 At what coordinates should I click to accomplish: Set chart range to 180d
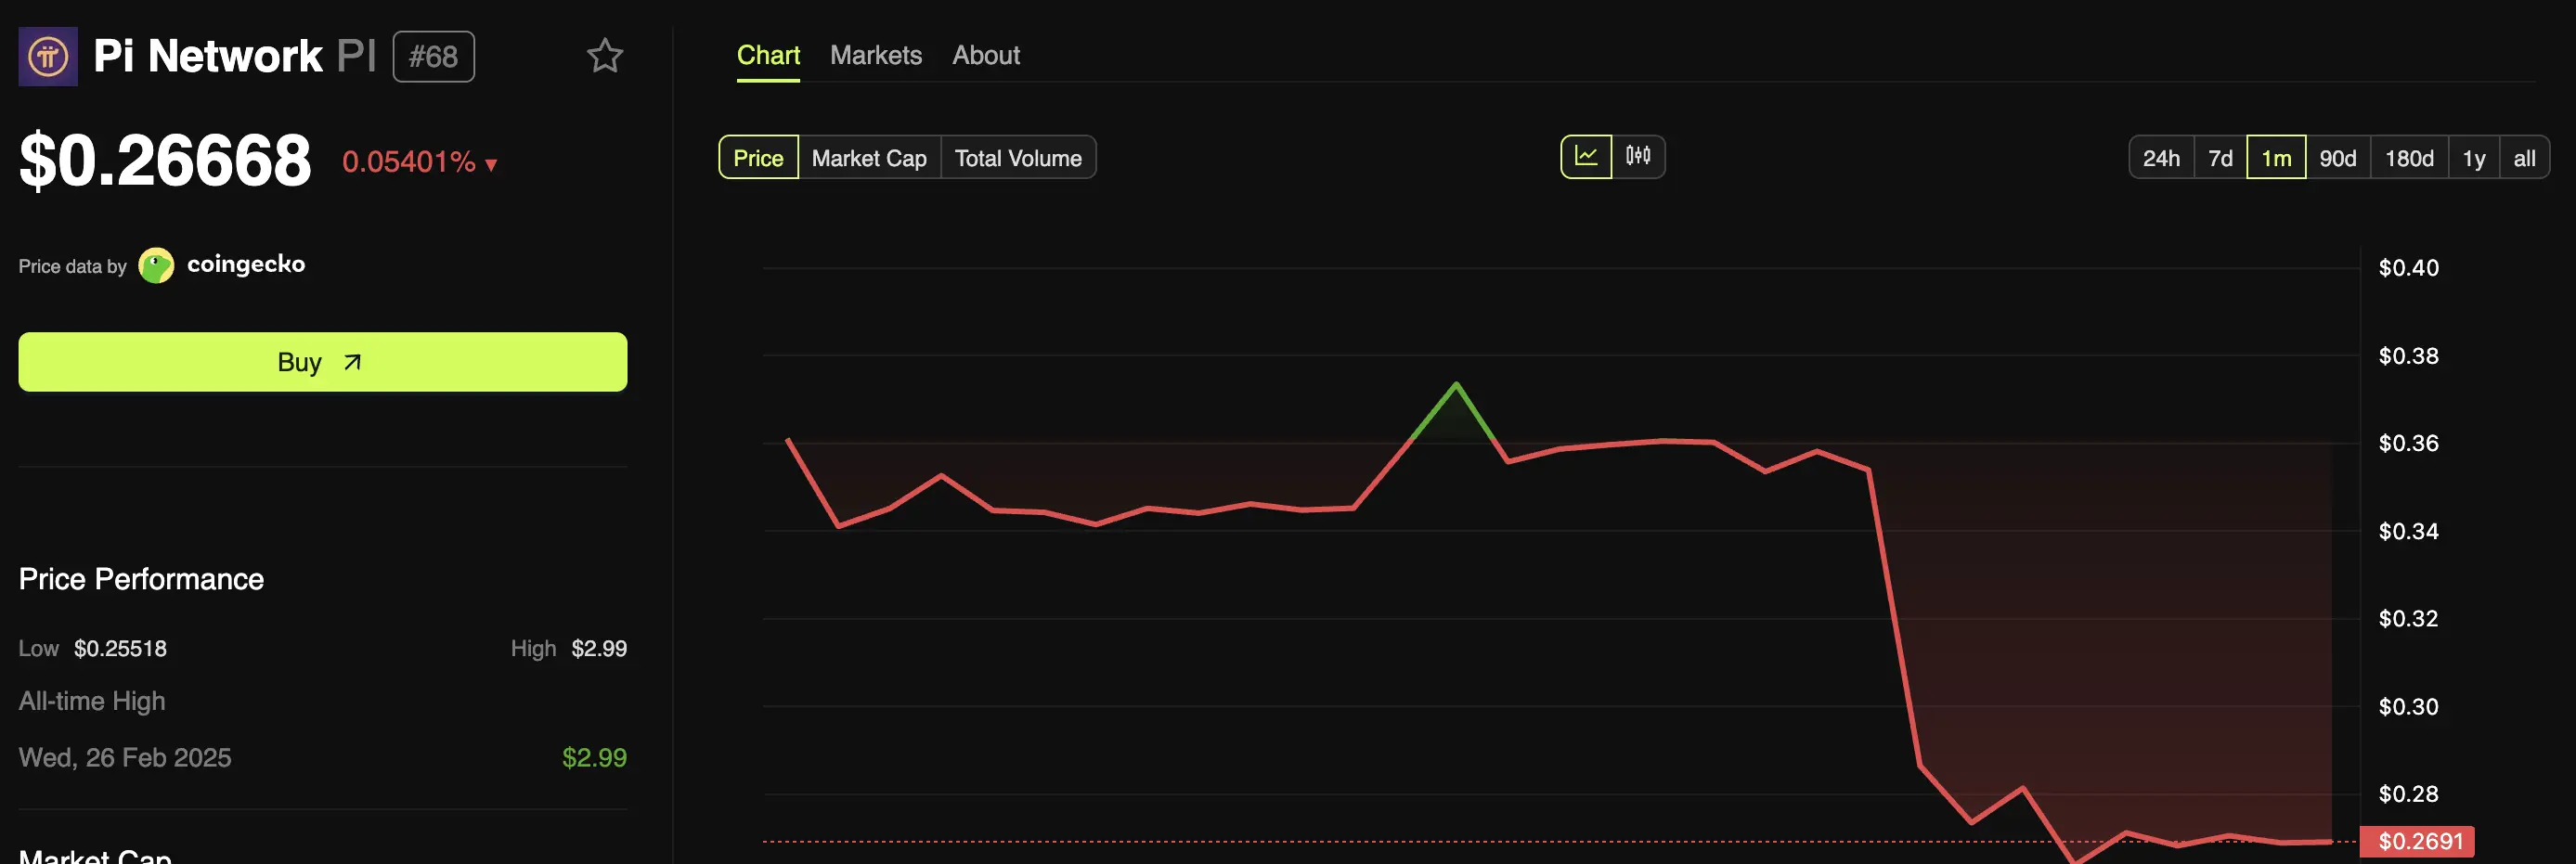click(2409, 157)
